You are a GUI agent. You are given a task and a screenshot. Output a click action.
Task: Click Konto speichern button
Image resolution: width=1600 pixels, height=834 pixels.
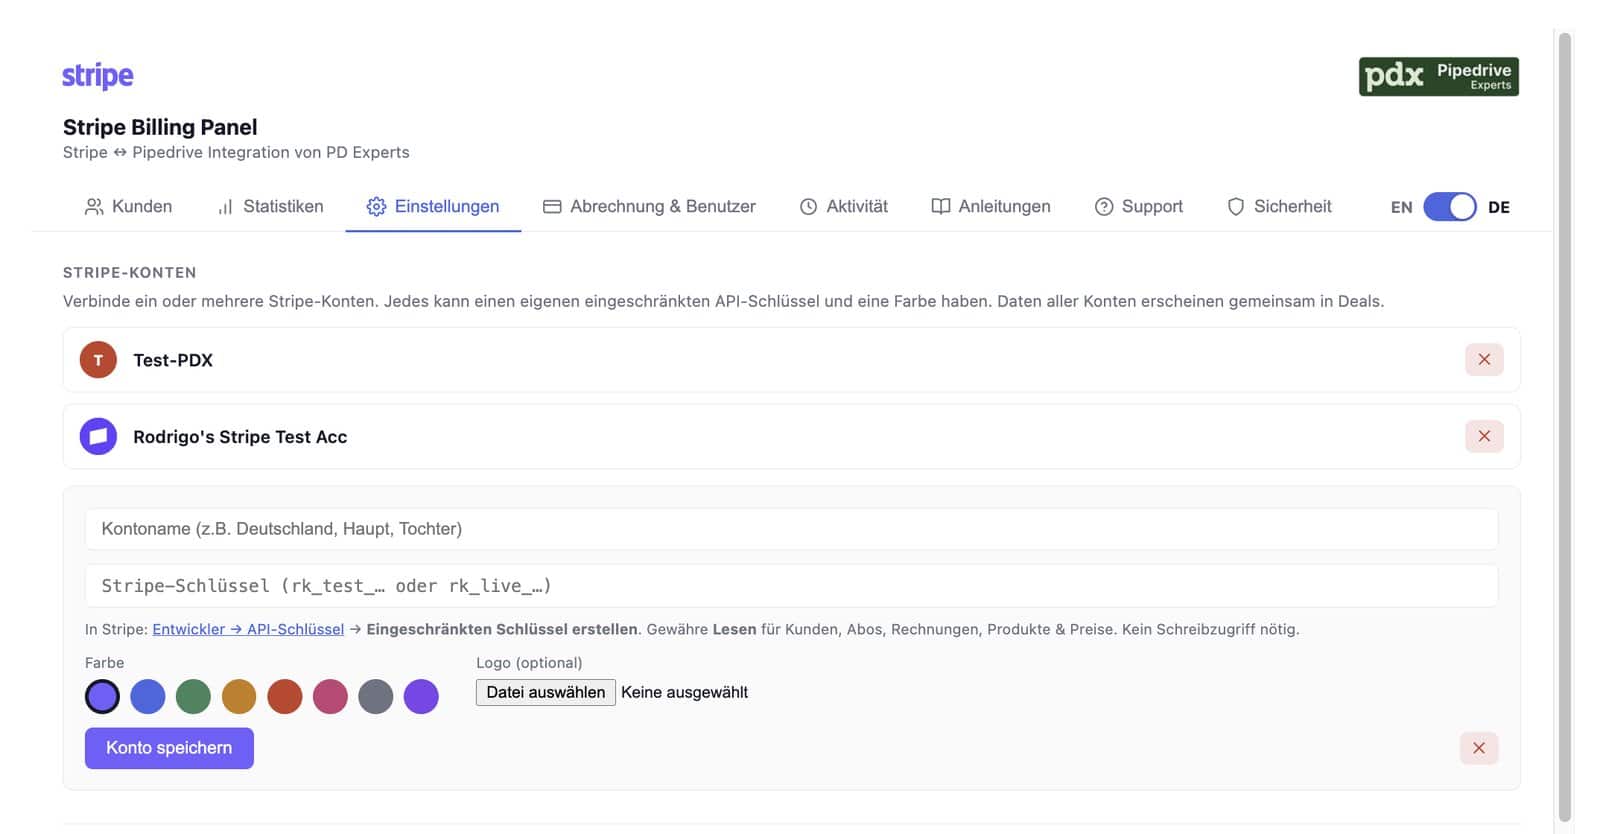coord(169,748)
